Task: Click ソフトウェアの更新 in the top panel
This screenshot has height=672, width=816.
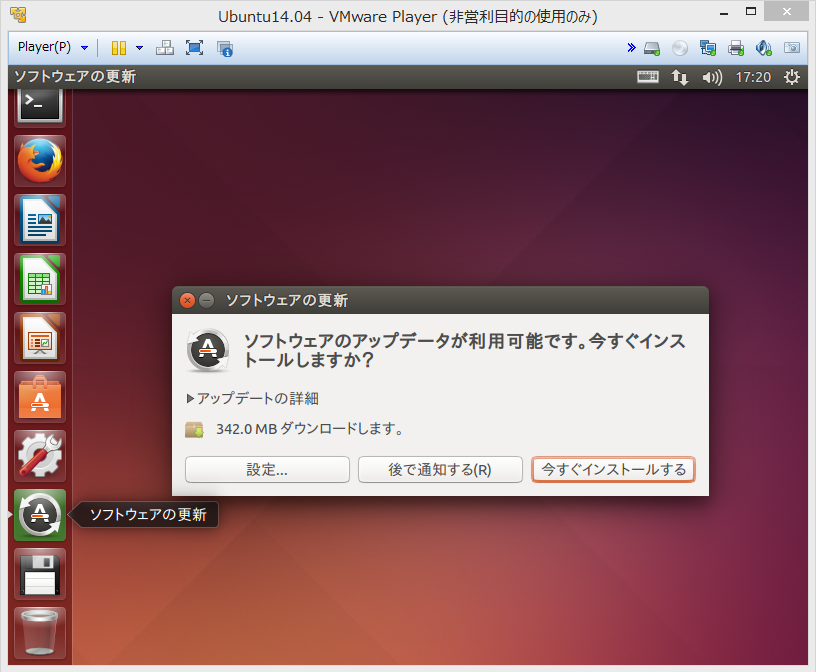Action: [x=75, y=77]
